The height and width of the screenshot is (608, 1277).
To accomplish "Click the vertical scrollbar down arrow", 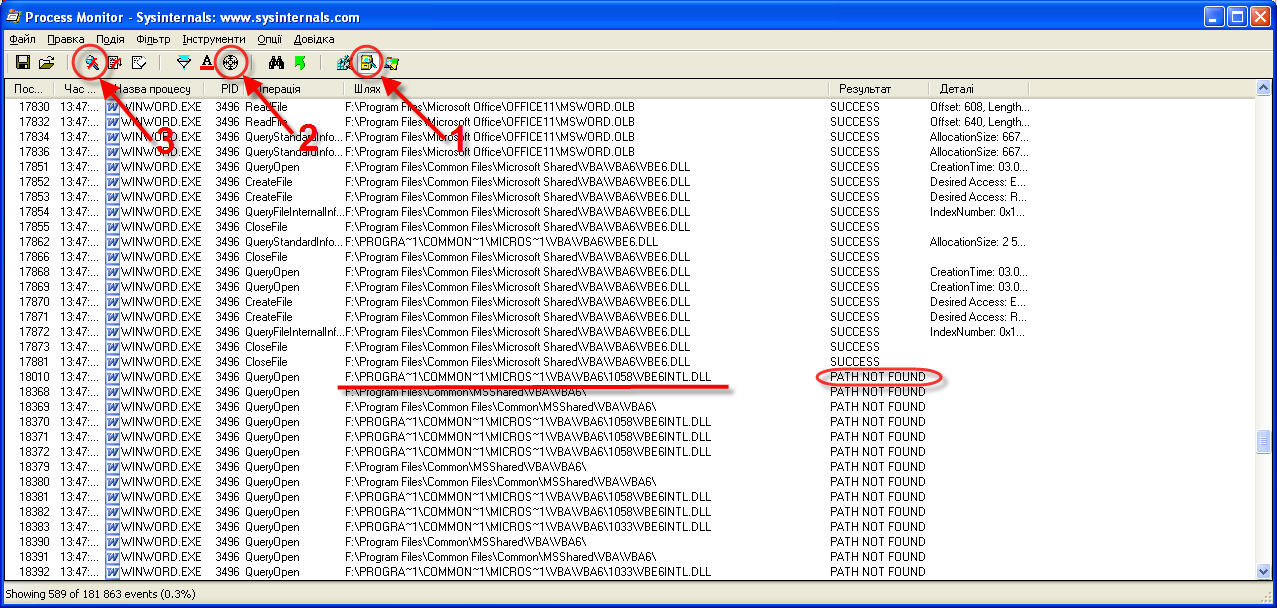I will coord(1263,571).
